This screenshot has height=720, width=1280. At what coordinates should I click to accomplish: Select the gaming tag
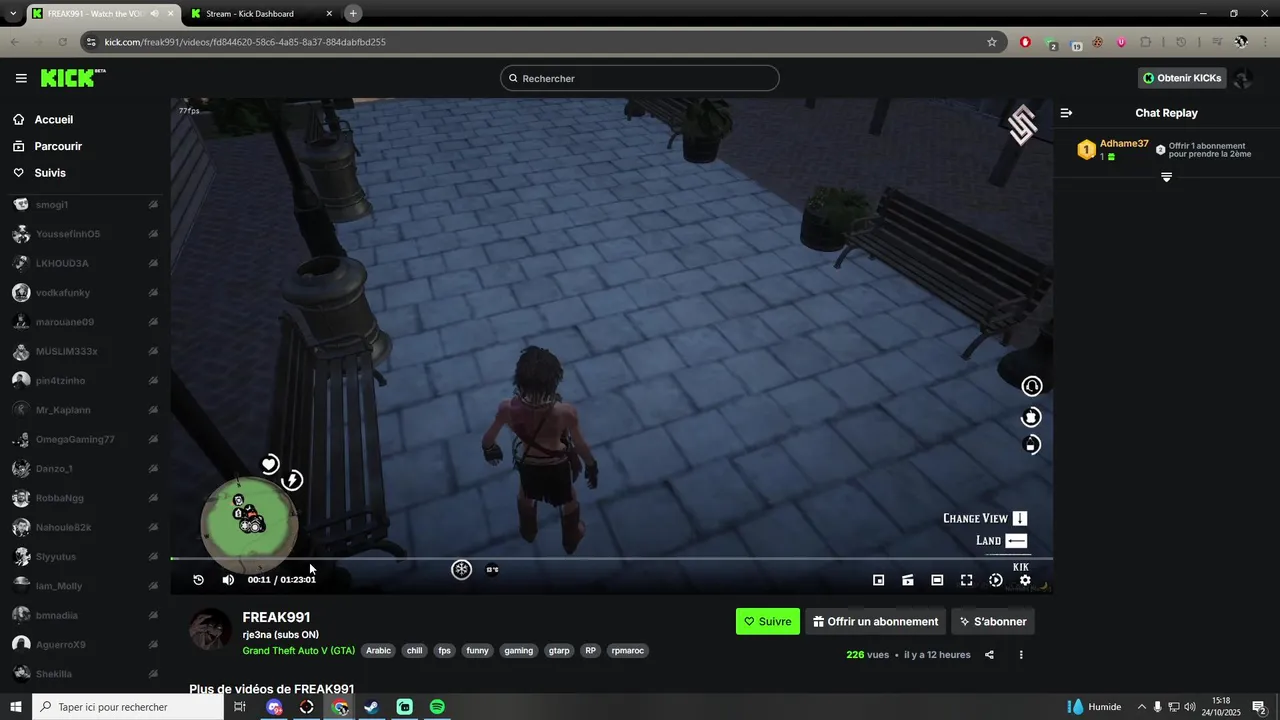pos(519,650)
